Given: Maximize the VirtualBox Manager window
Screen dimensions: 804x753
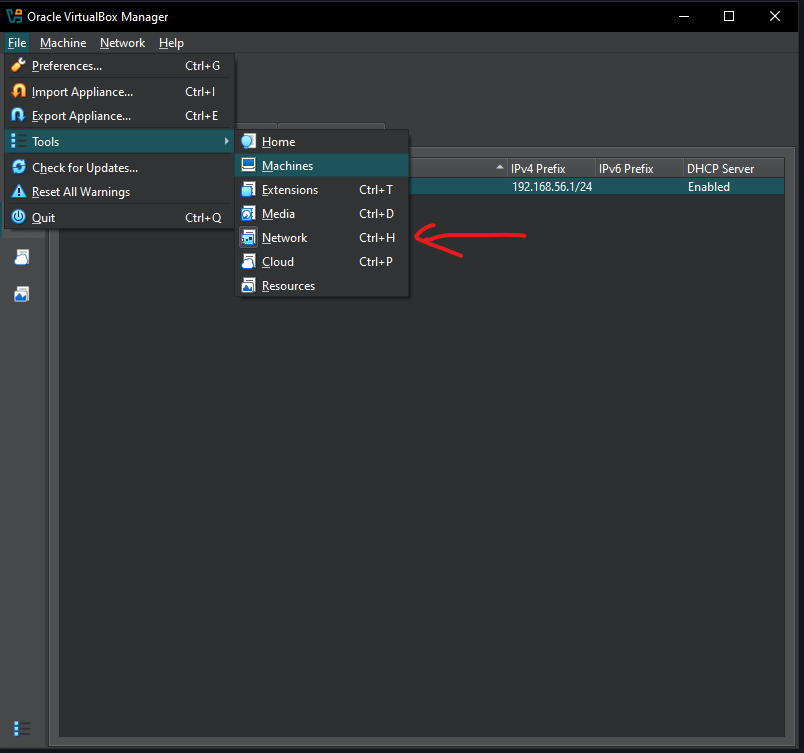Looking at the screenshot, I should 729,16.
